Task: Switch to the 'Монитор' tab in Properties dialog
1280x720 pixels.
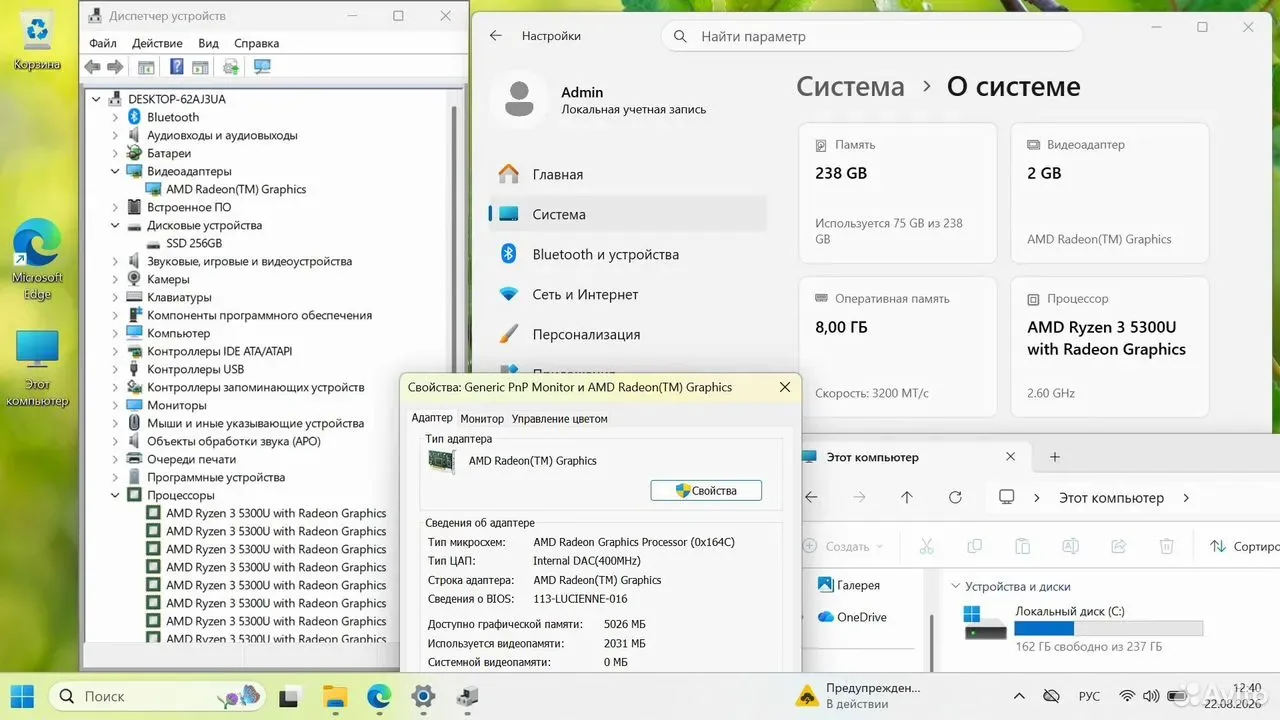Action: point(482,419)
